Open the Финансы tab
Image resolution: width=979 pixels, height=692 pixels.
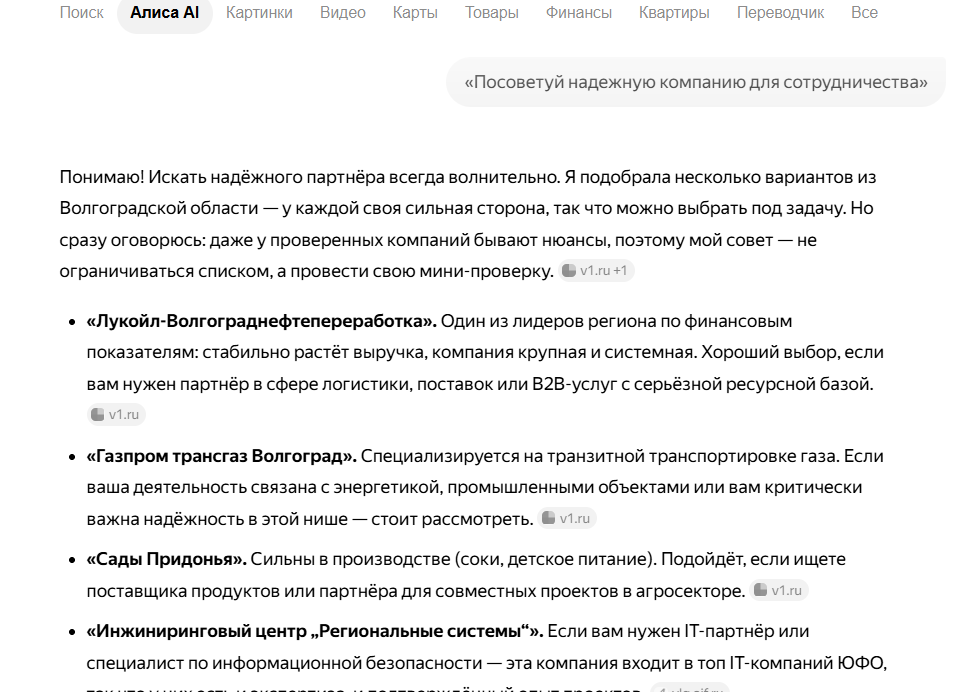click(x=579, y=12)
